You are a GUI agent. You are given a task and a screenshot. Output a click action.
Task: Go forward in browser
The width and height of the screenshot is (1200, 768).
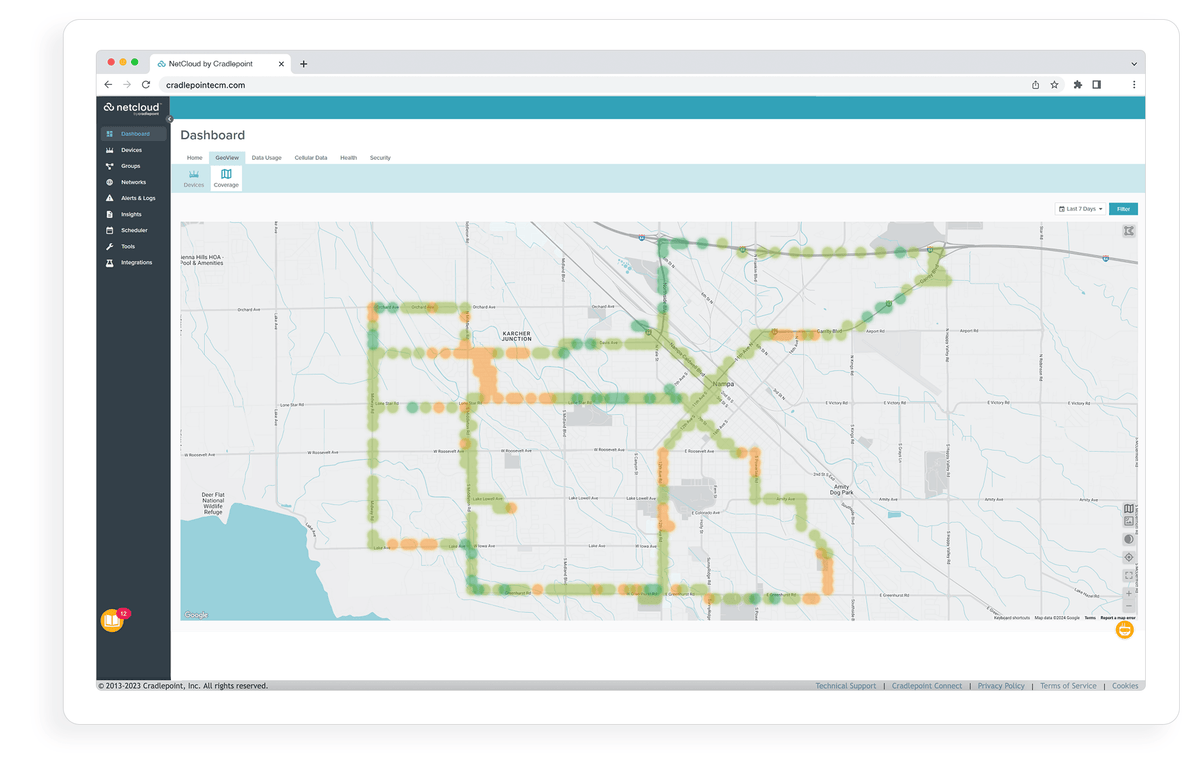point(127,85)
